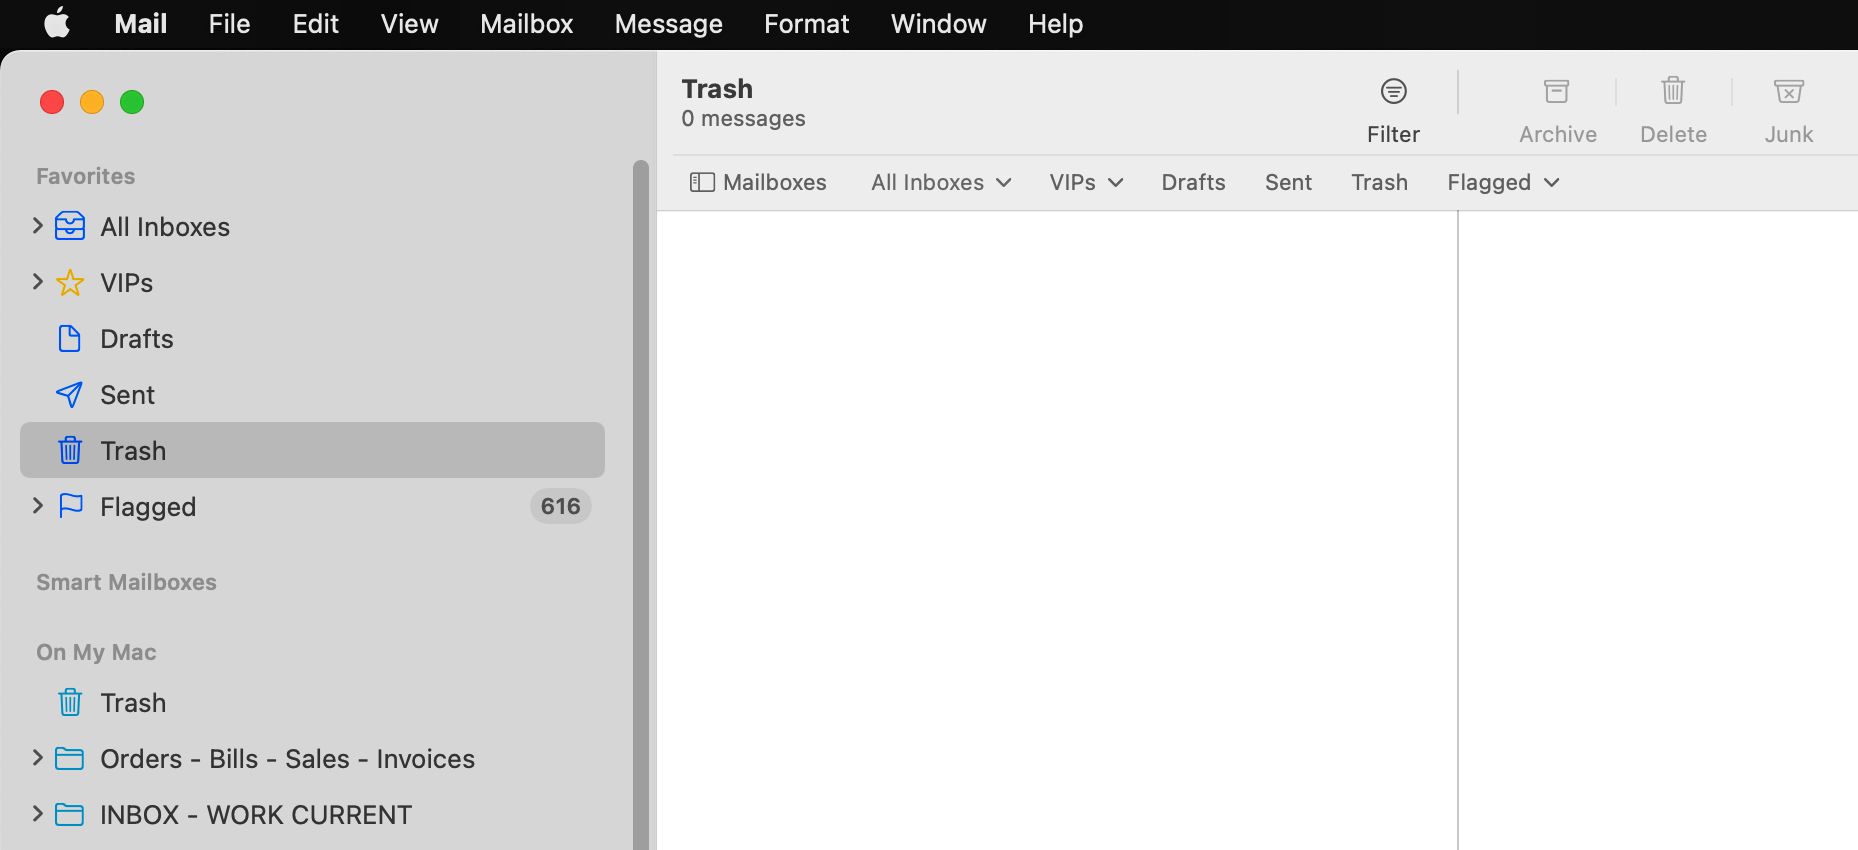
Task: Click the On My Mac section header
Action: click(97, 652)
